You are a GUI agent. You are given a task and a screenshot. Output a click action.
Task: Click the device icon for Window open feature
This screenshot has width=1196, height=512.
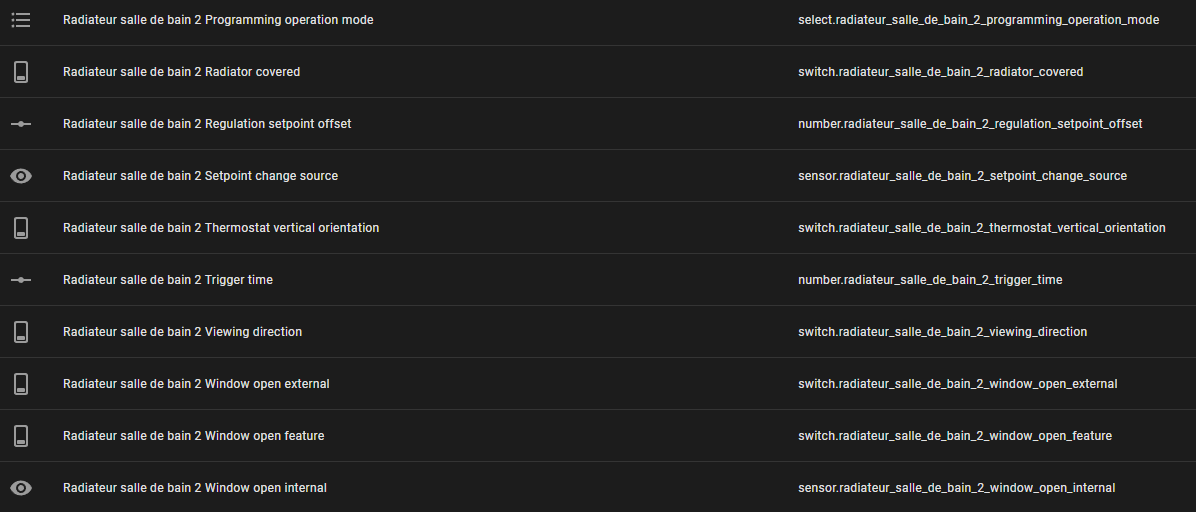coord(21,436)
